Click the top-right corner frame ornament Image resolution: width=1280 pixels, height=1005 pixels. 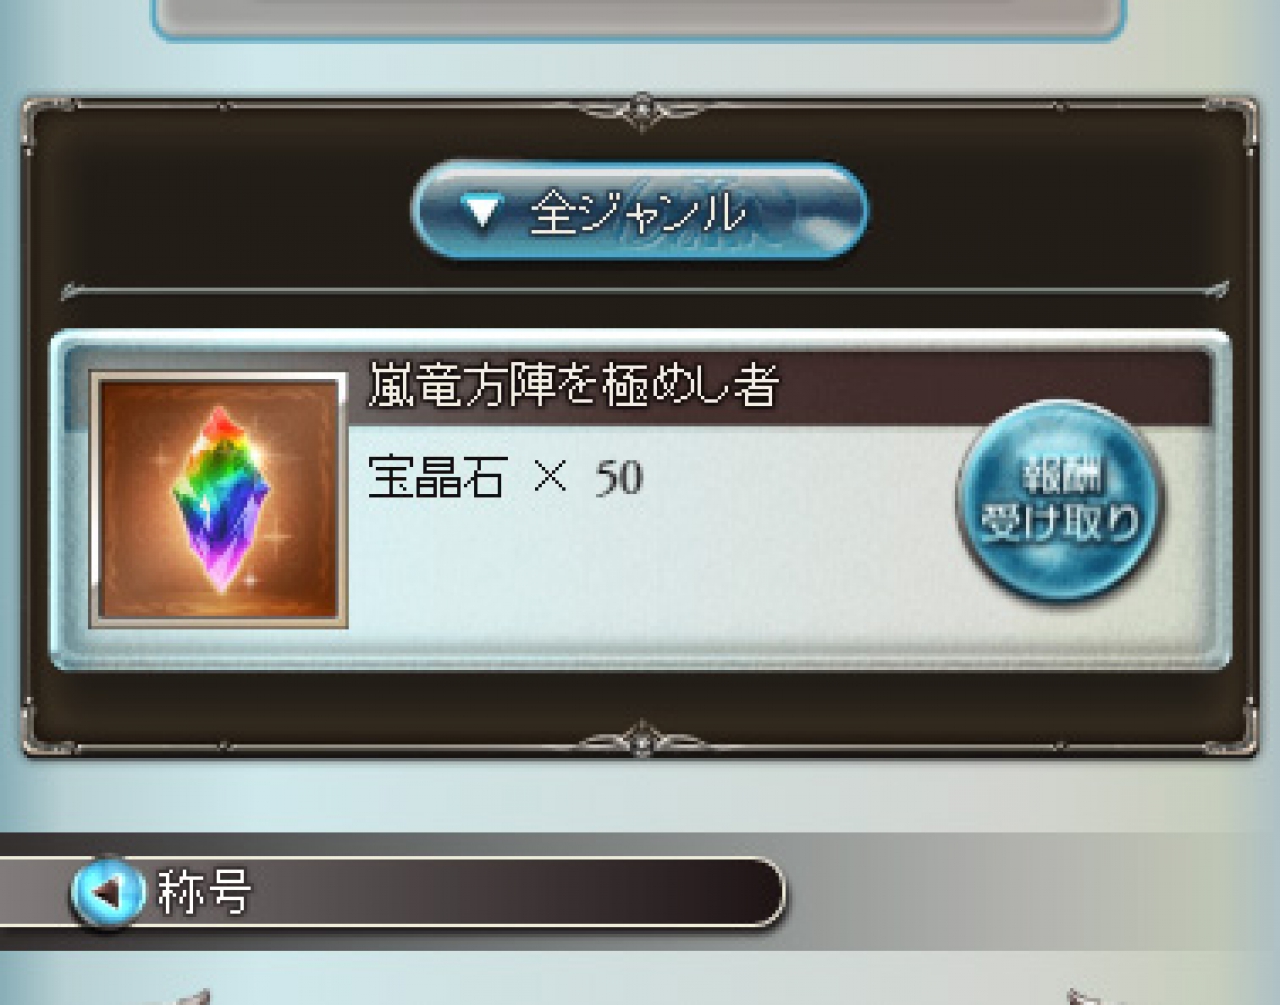(1235, 120)
